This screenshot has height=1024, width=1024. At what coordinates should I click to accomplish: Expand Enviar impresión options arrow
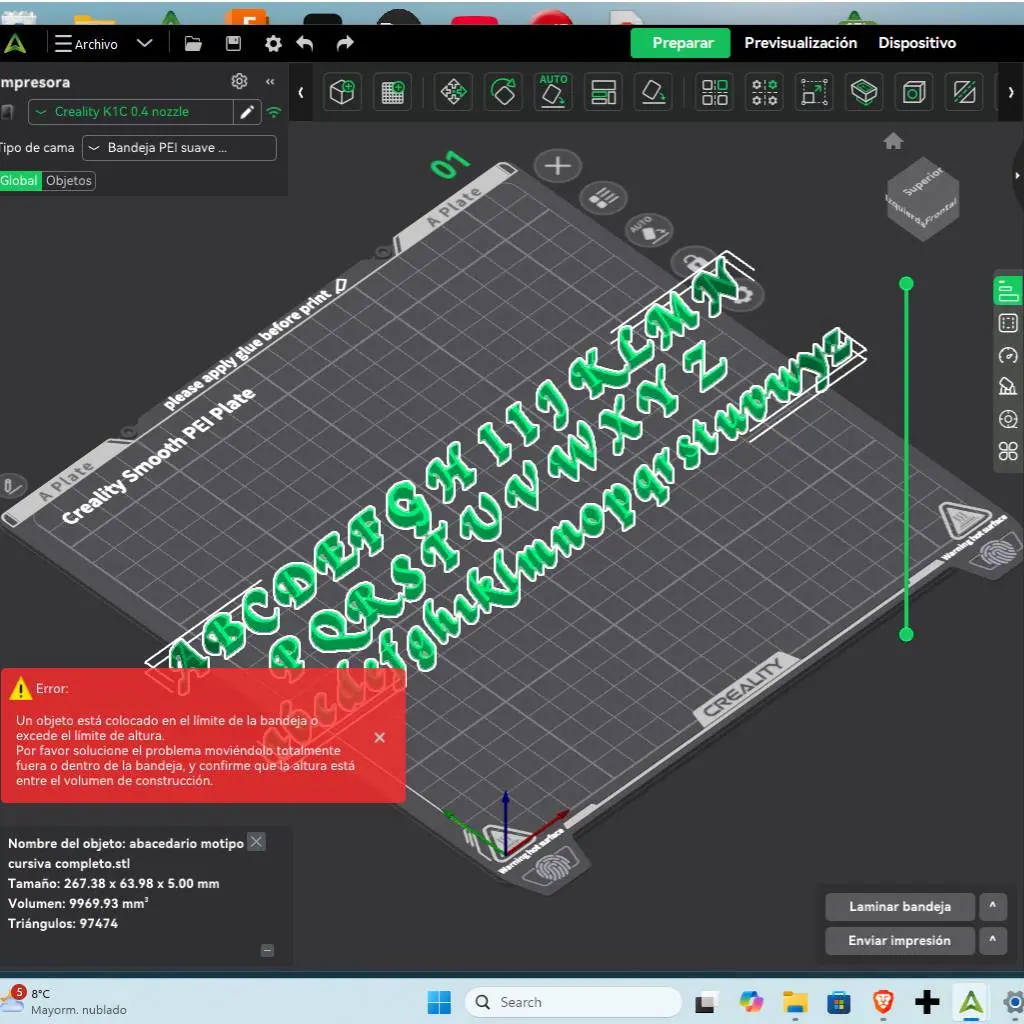993,940
